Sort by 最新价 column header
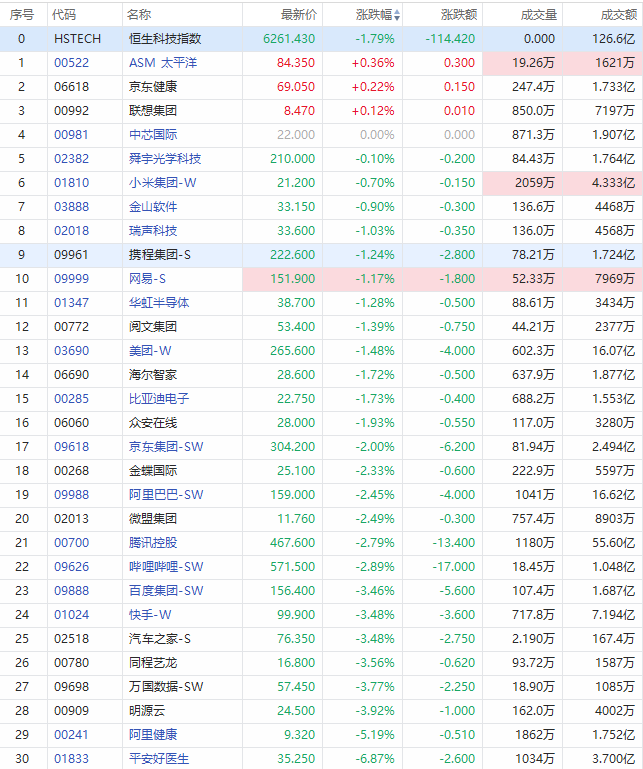Screen dimensions: 643x769 click(x=299, y=15)
